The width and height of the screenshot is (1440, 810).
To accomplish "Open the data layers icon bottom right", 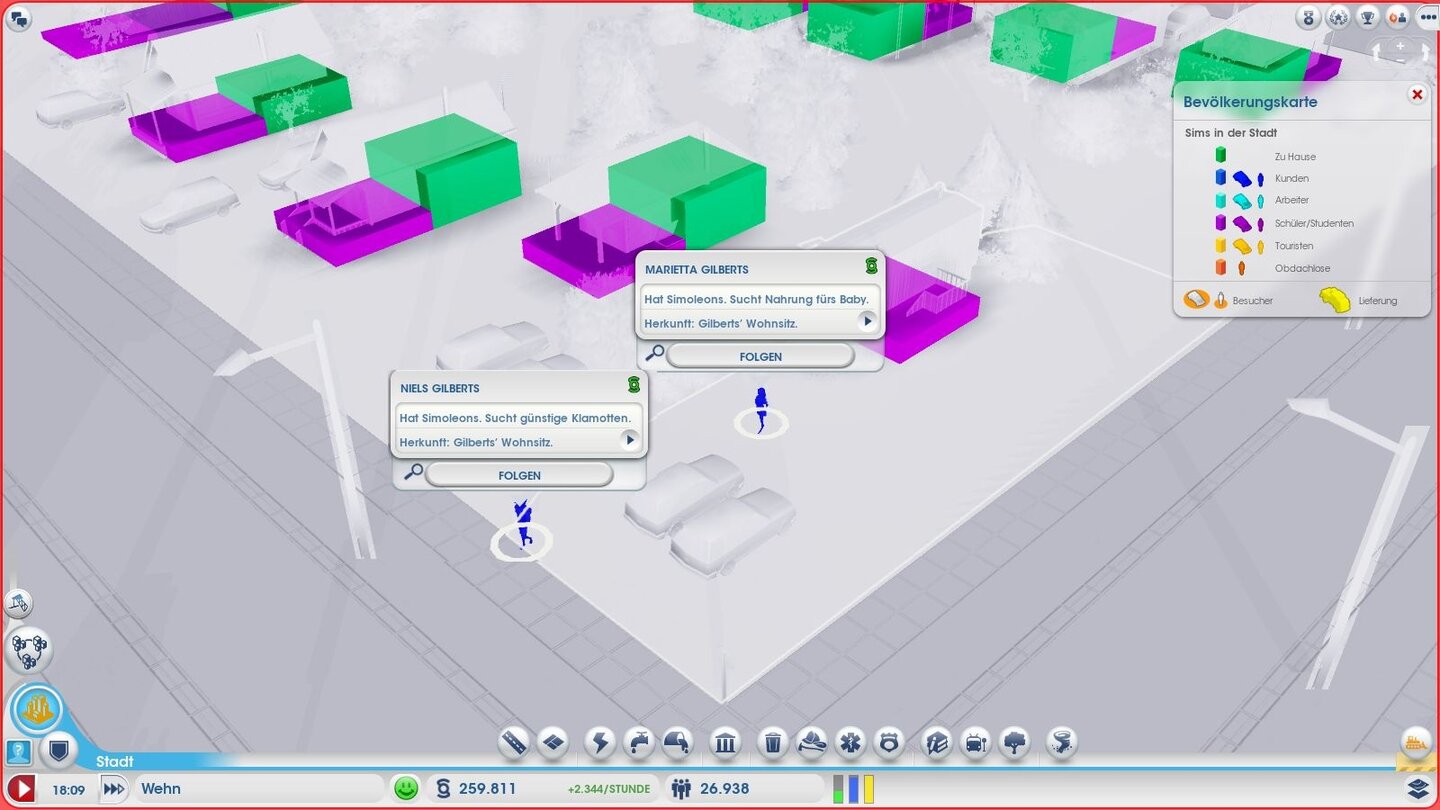I will [x=1416, y=788].
